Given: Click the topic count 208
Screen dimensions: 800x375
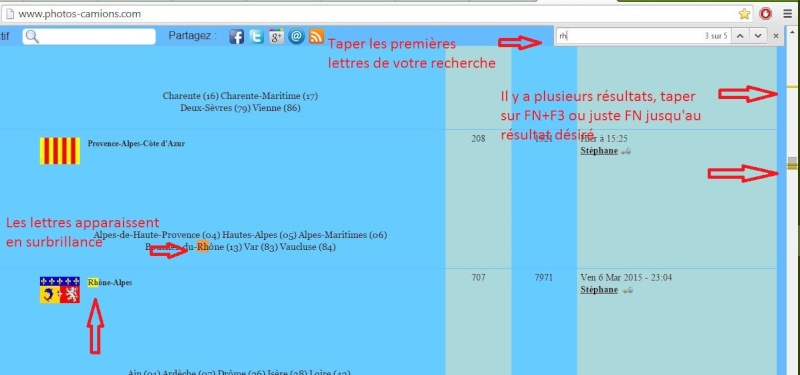Looking at the screenshot, I should [x=479, y=139].
